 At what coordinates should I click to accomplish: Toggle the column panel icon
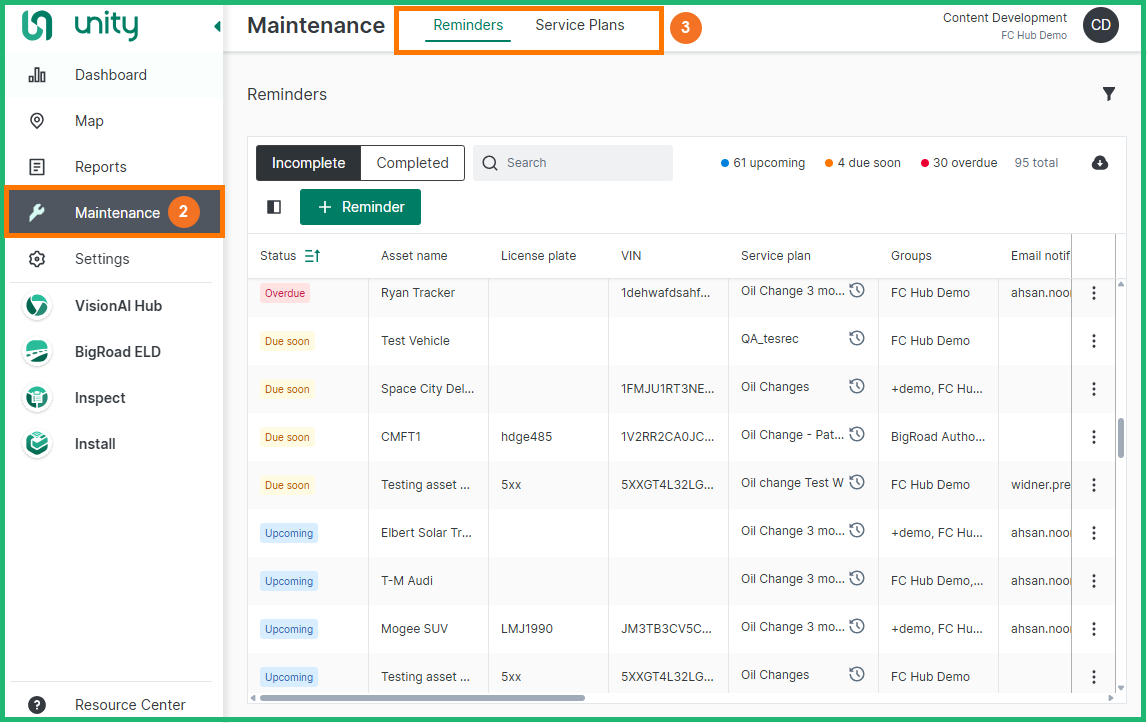(x=274, y=207)
